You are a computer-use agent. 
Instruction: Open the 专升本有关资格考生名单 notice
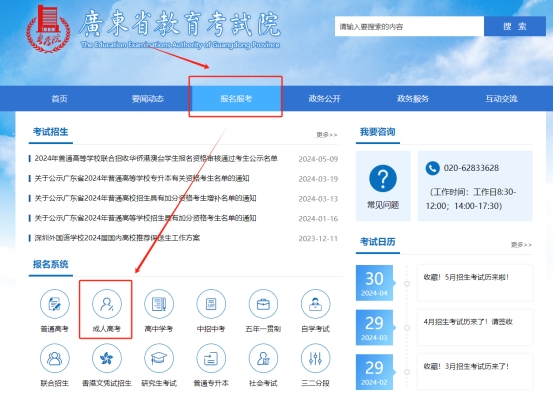pyautogui.click(x=142, y=178)
